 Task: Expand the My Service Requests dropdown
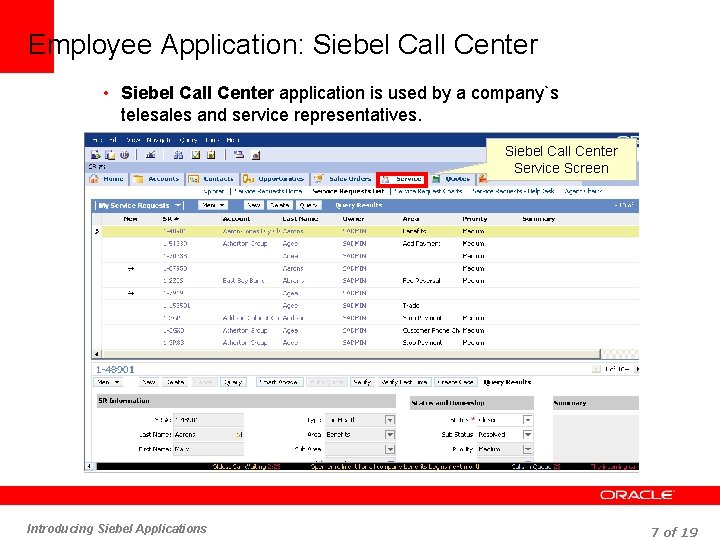coord(179,205)
